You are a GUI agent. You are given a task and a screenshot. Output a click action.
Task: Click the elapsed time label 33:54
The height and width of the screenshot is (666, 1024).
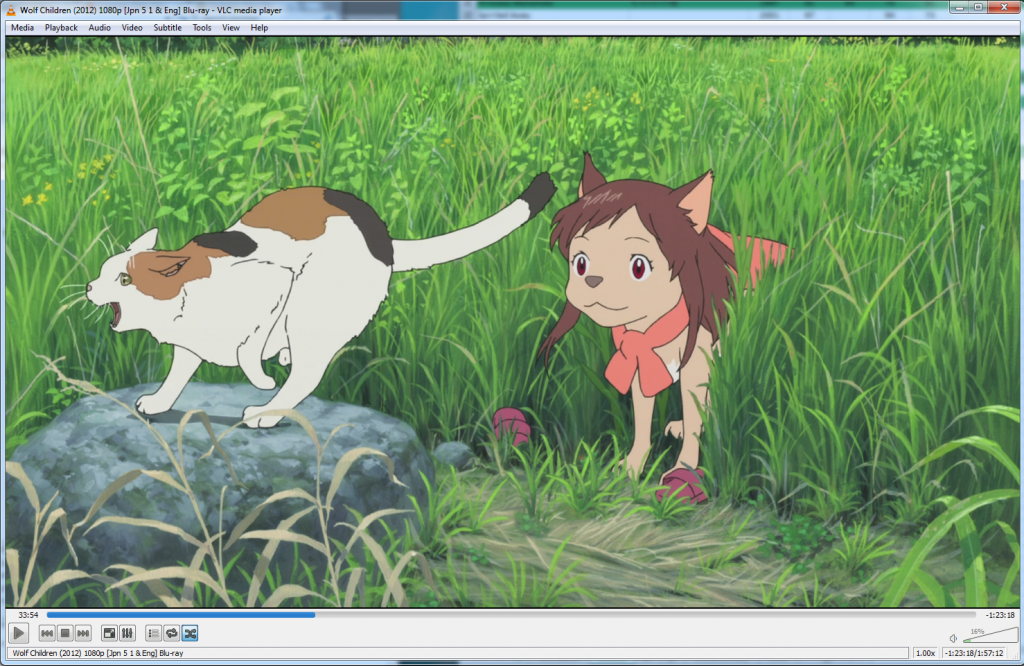tap(28, 615)
